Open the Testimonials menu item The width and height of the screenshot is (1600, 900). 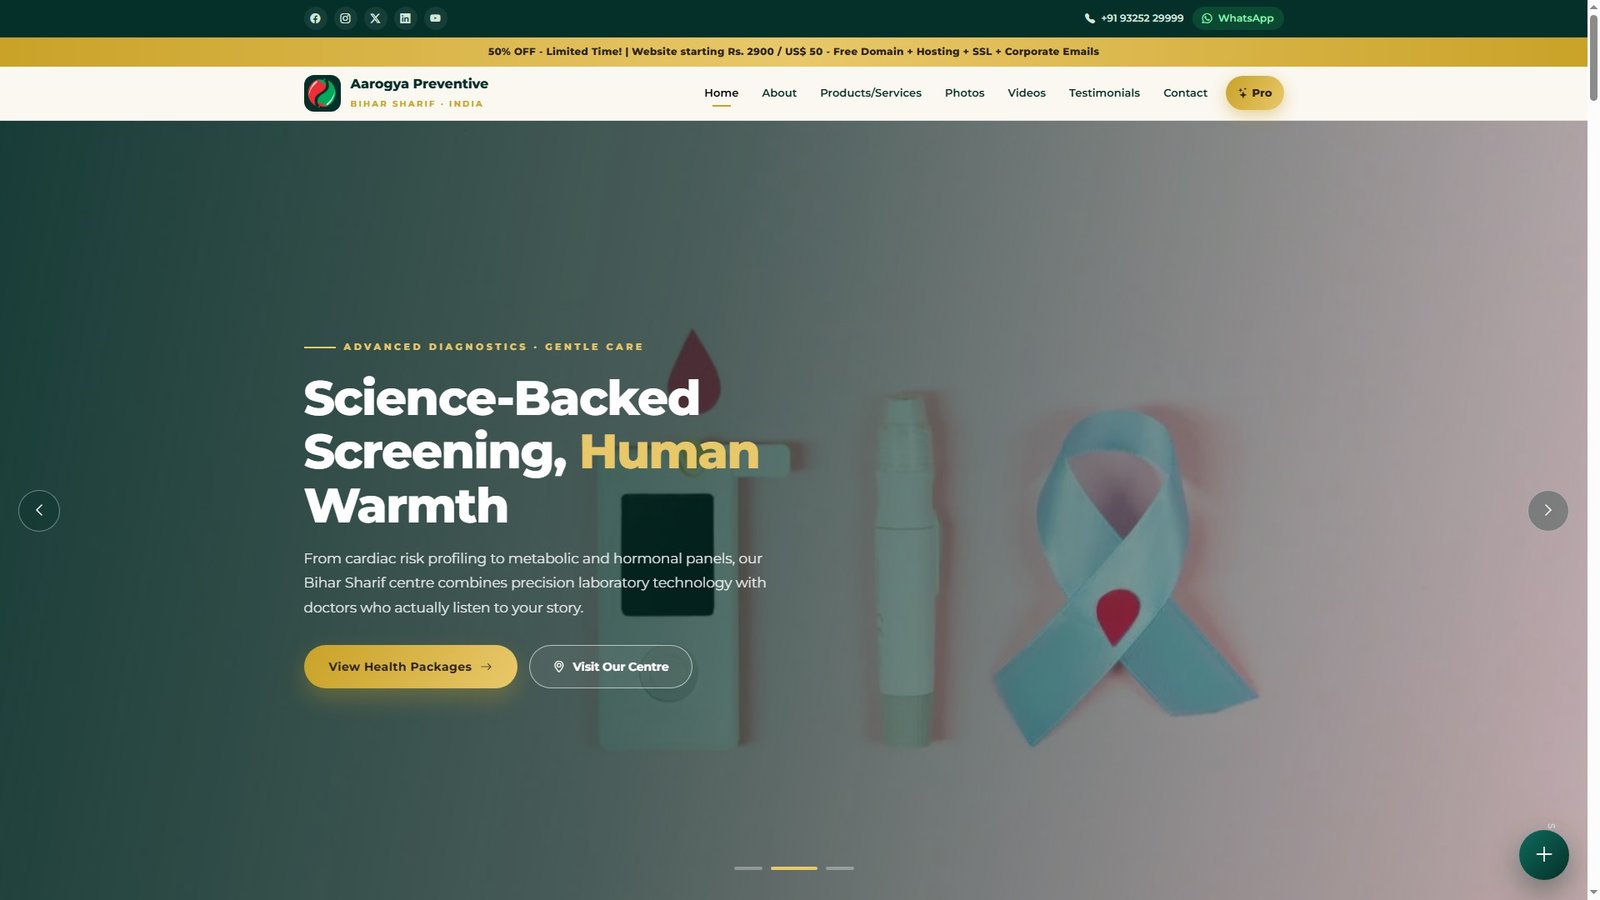[1104, 93]
